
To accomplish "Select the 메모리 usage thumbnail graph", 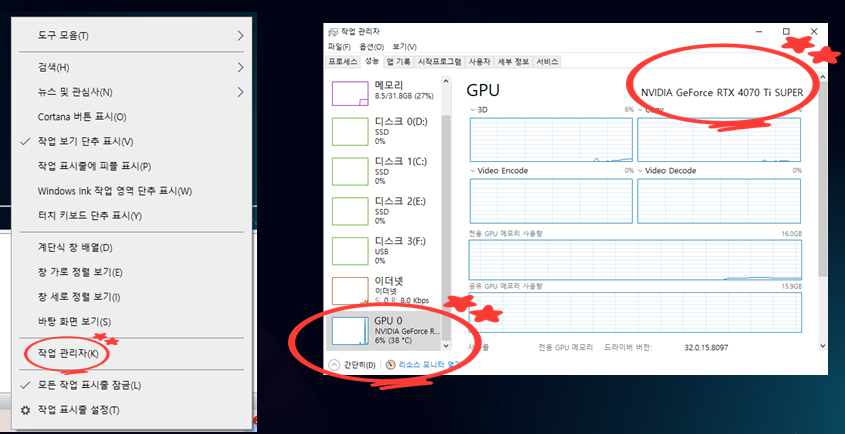I will (350, 93).
